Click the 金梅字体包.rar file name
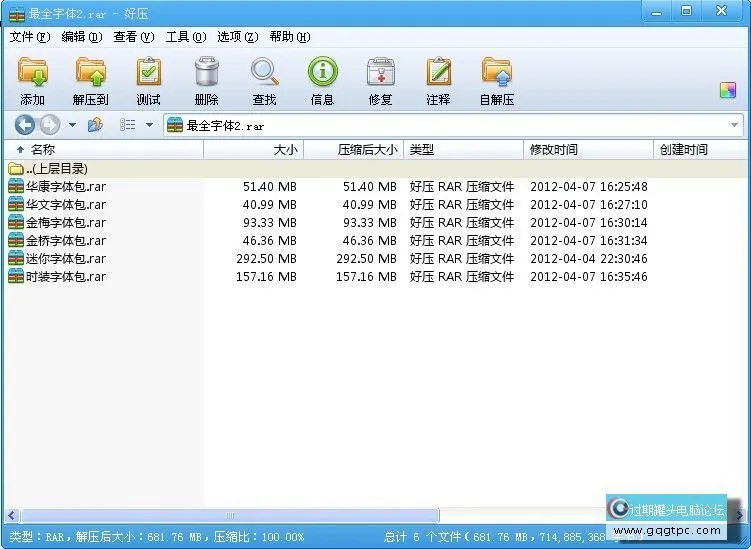The image size is (751, 549). (x=66, y=222)
